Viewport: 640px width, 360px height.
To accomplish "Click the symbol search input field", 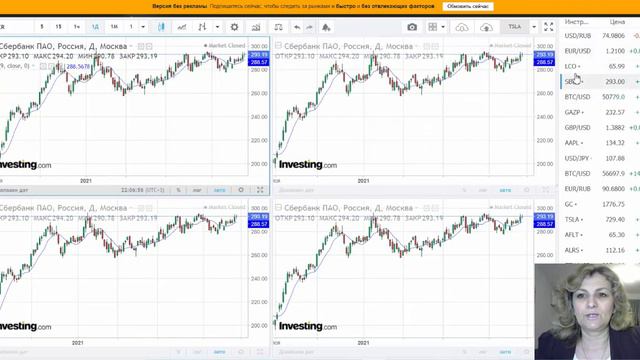I will point(16,27).
